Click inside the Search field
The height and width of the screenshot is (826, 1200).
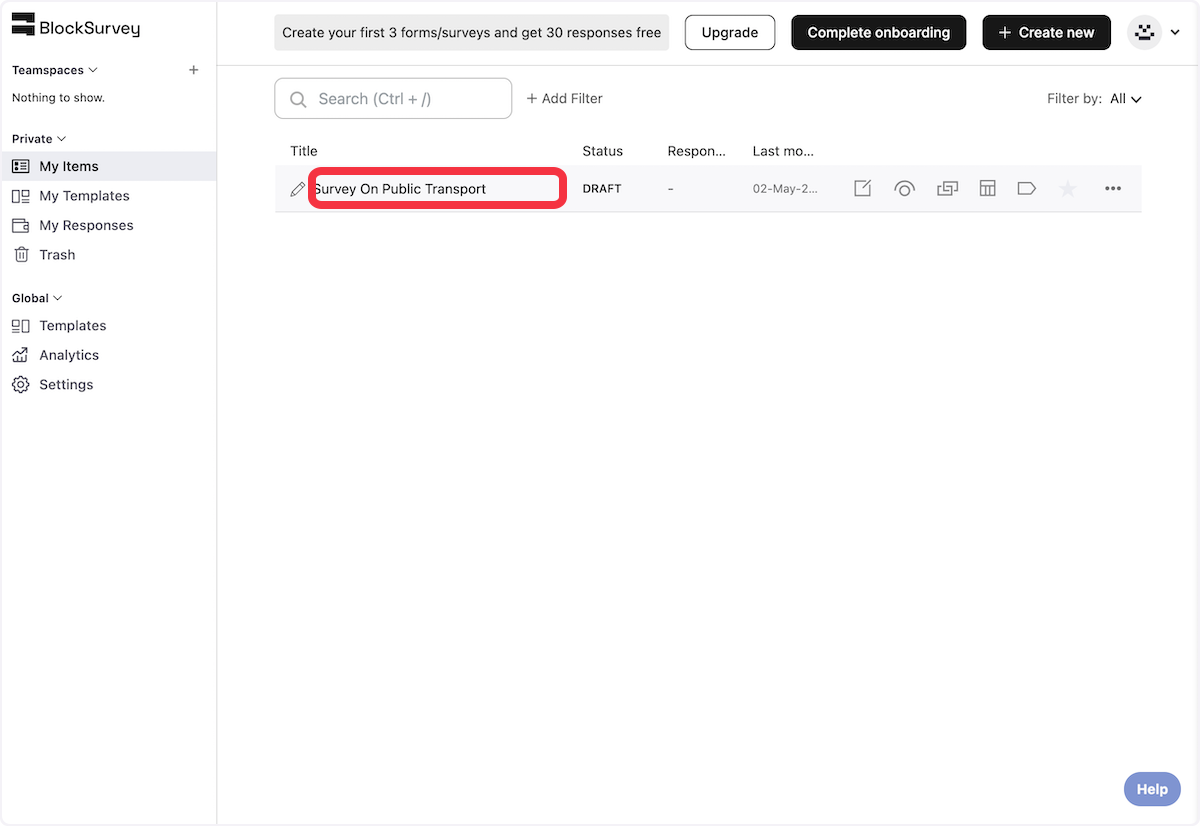click(x=393, y=98)
